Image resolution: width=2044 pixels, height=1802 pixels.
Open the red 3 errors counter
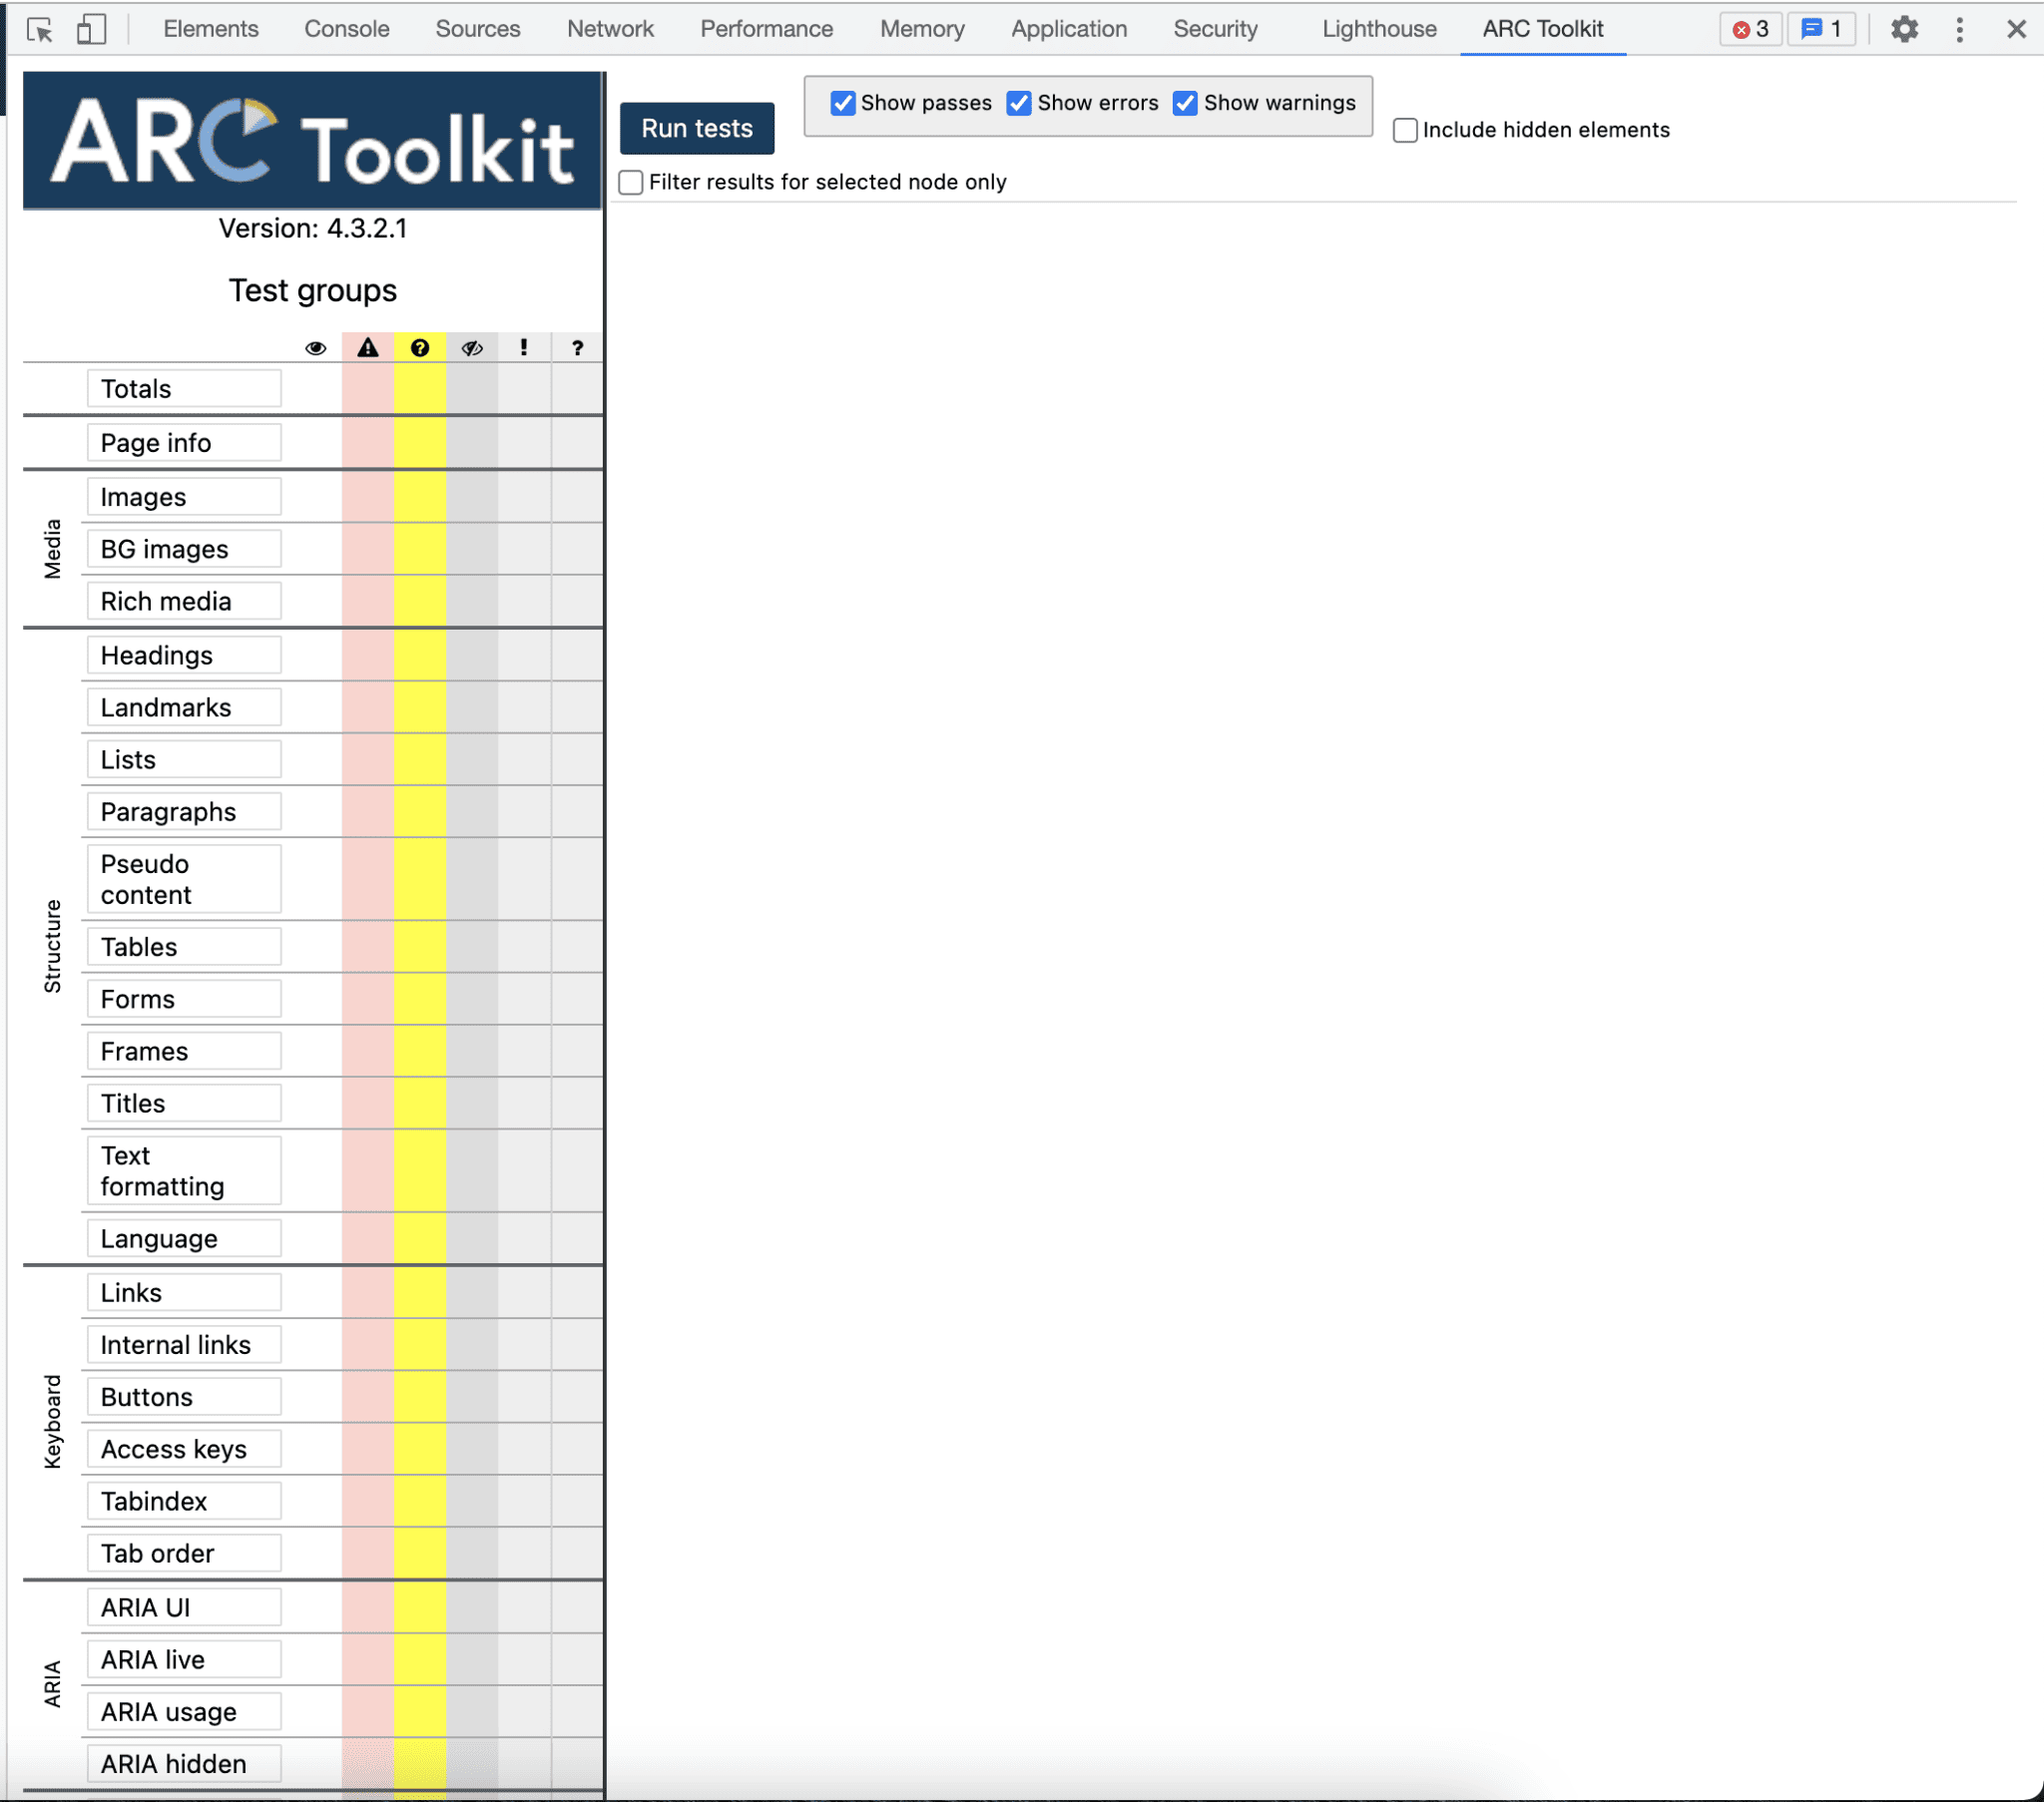pyautogui.click(x=1750, y=29)
